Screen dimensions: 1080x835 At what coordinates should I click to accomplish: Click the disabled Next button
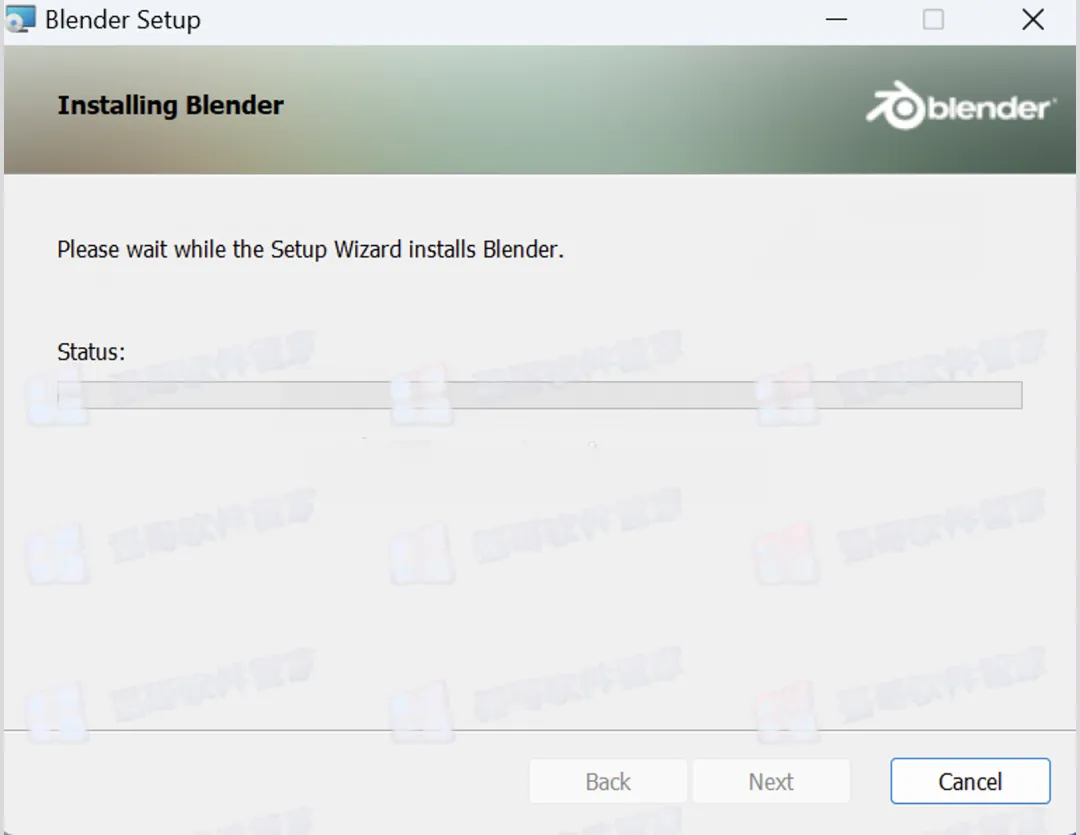pos(771,781)
